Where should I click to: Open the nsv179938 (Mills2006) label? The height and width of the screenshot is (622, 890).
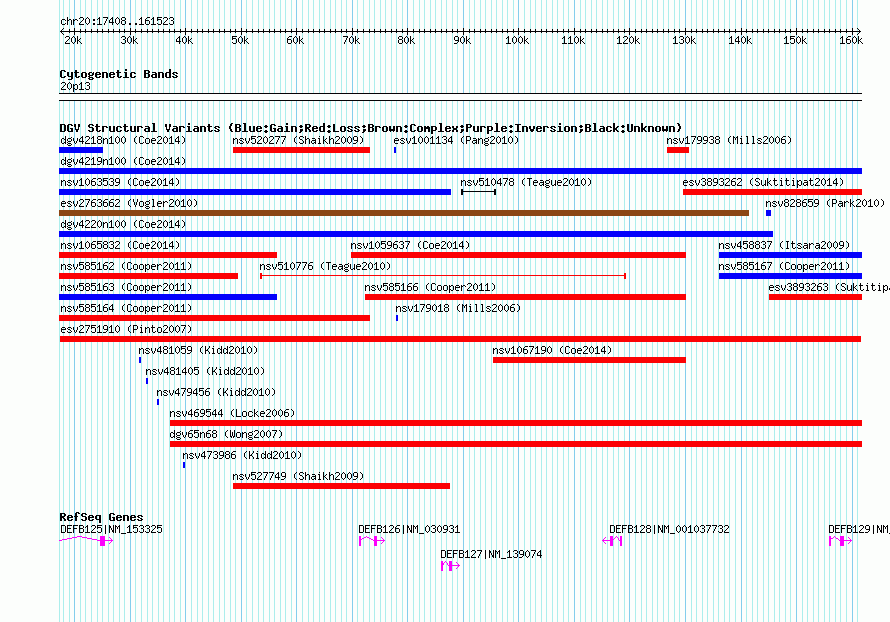coord(729,140)
